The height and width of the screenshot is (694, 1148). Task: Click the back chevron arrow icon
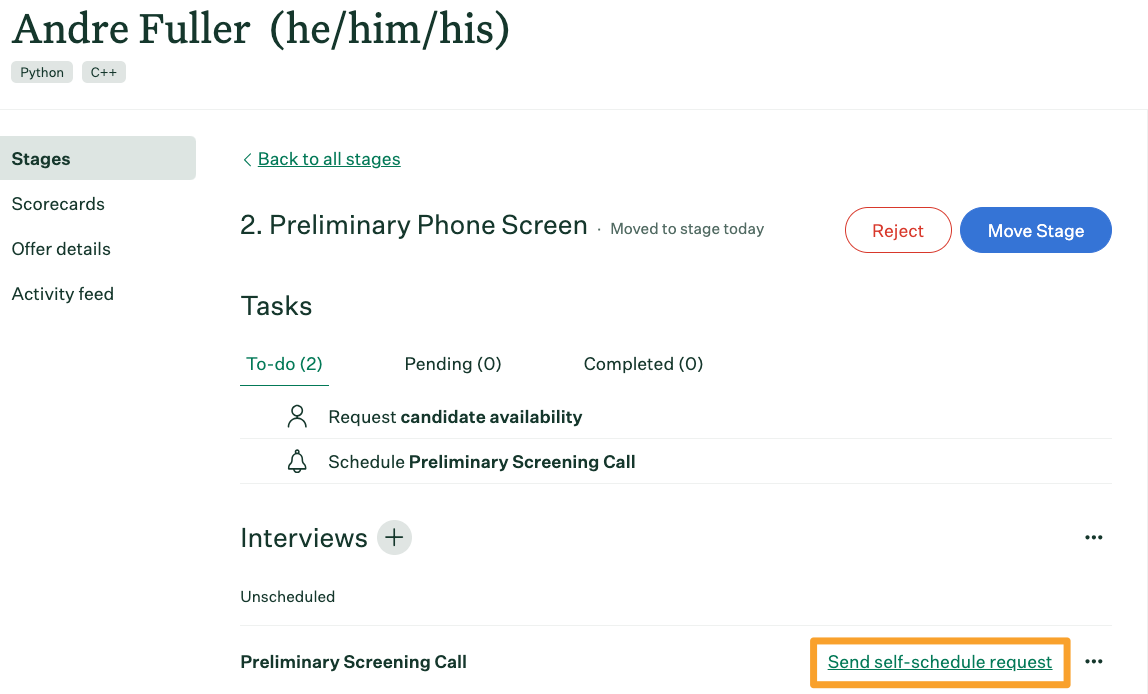pyautogui.click(x=247, y=160)
